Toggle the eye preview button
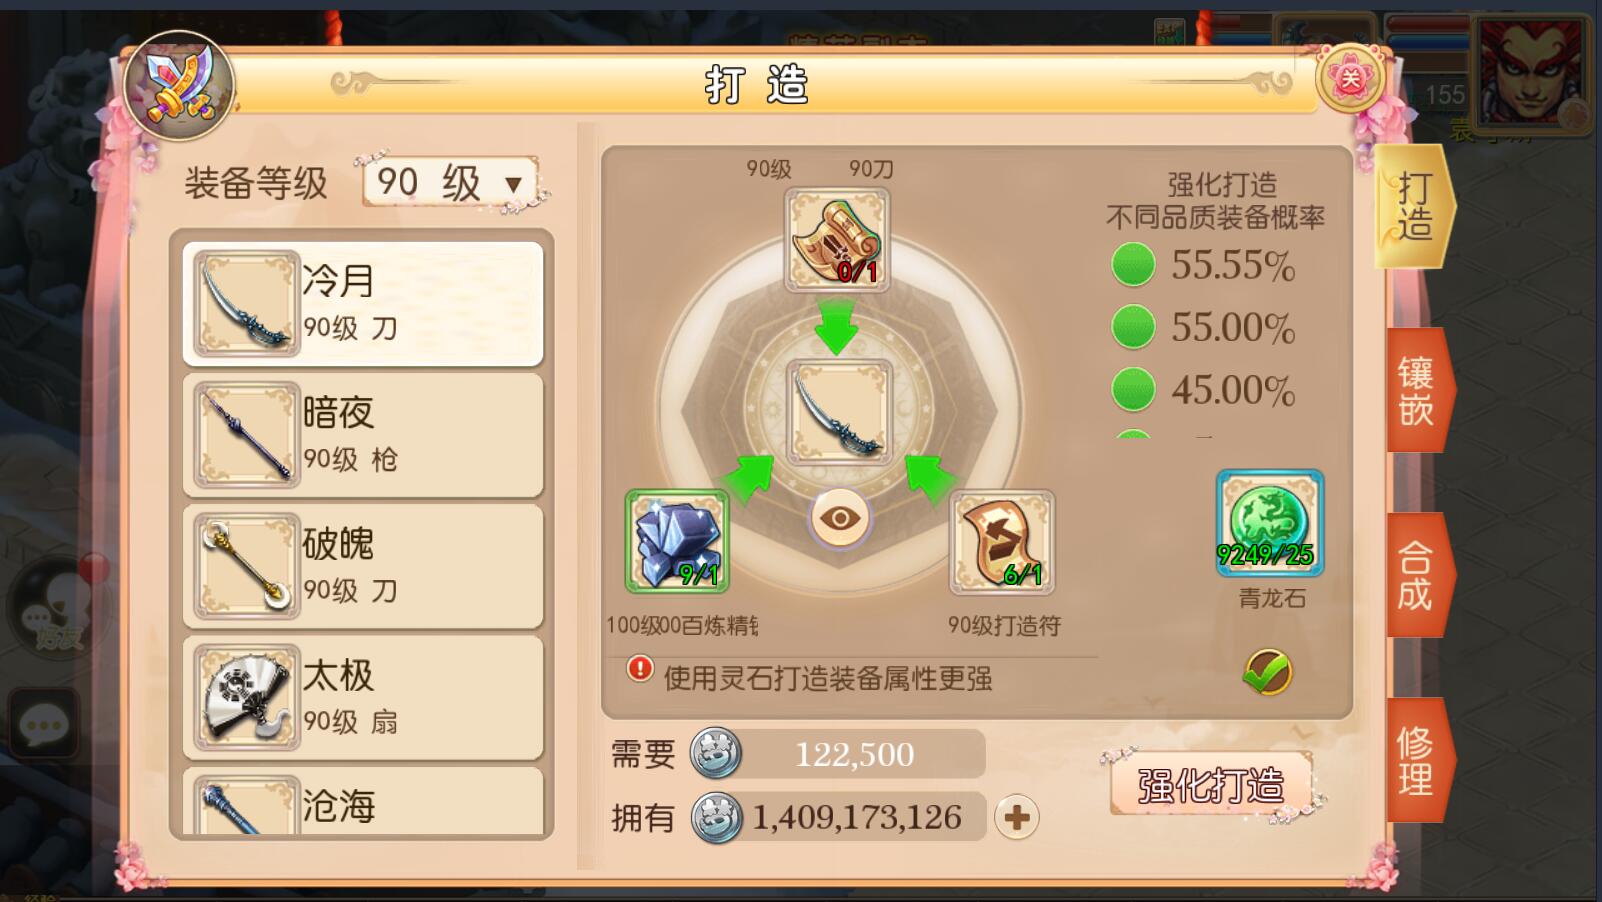Image resolution: width=1602 pixels, height=902 pixels. pos(840,518)
